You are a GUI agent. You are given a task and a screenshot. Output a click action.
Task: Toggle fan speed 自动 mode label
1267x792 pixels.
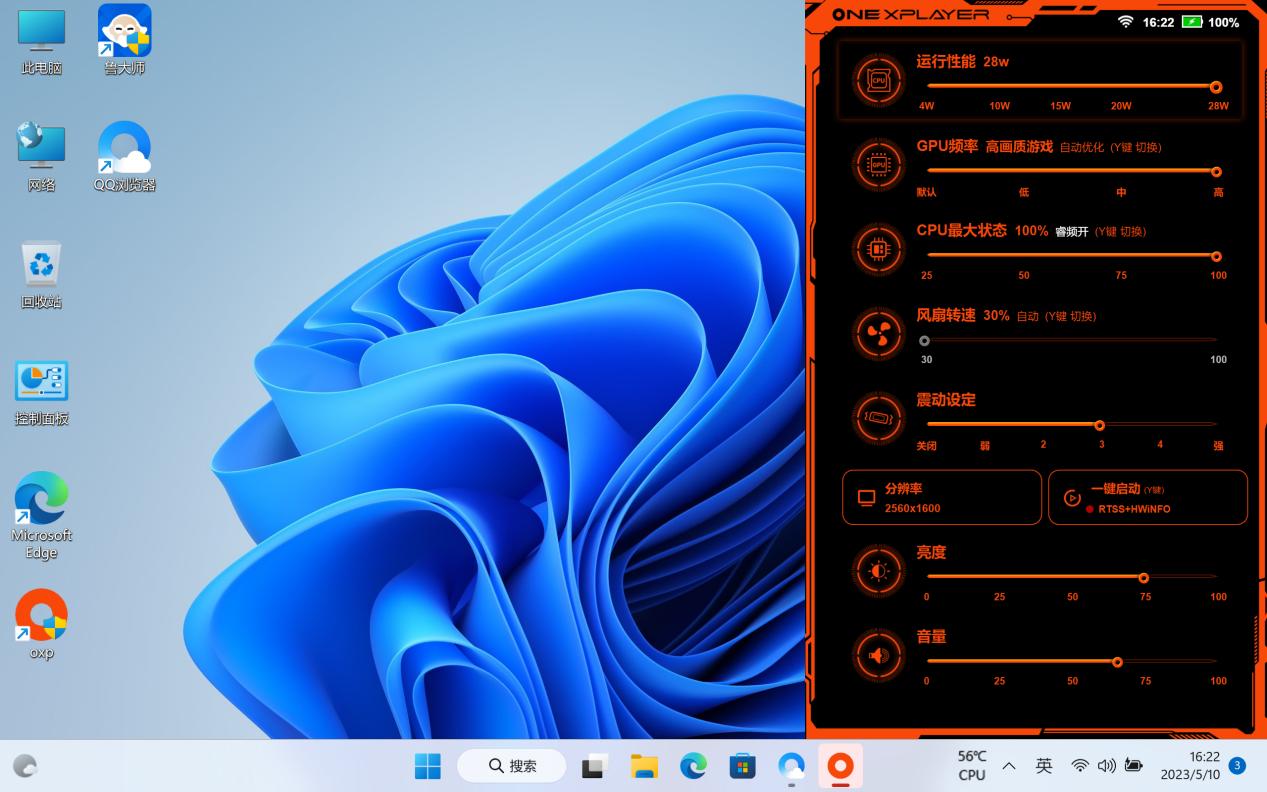1027,316
